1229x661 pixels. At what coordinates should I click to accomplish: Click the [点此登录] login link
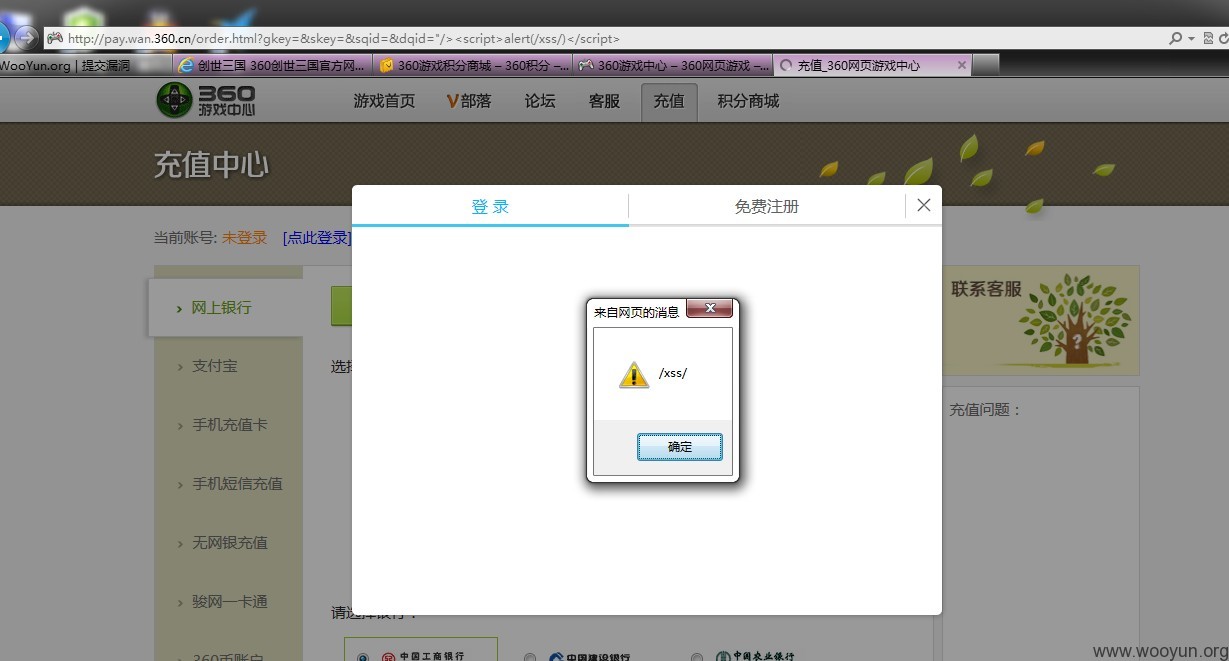point(317,237)
